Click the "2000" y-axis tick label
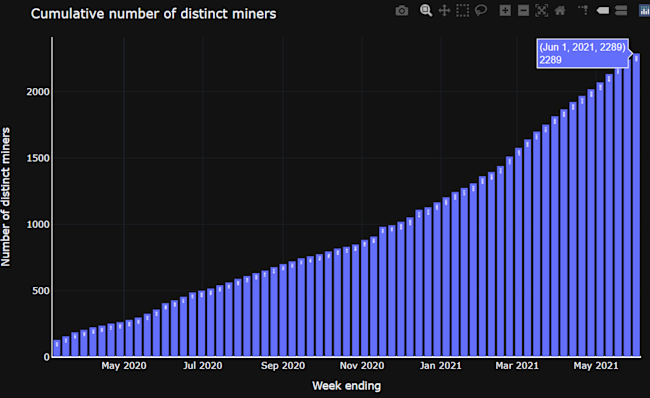The height and width of the screenshot is (398, 650). (38, 92)
